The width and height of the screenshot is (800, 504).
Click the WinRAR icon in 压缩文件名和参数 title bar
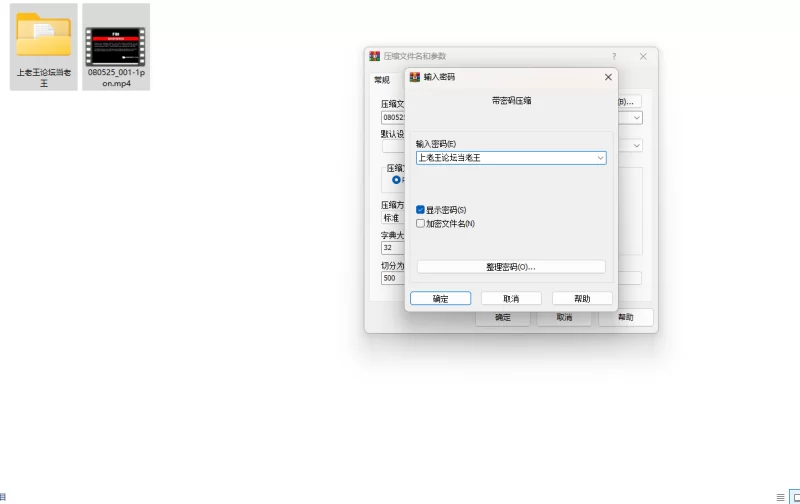coord(374,56)
